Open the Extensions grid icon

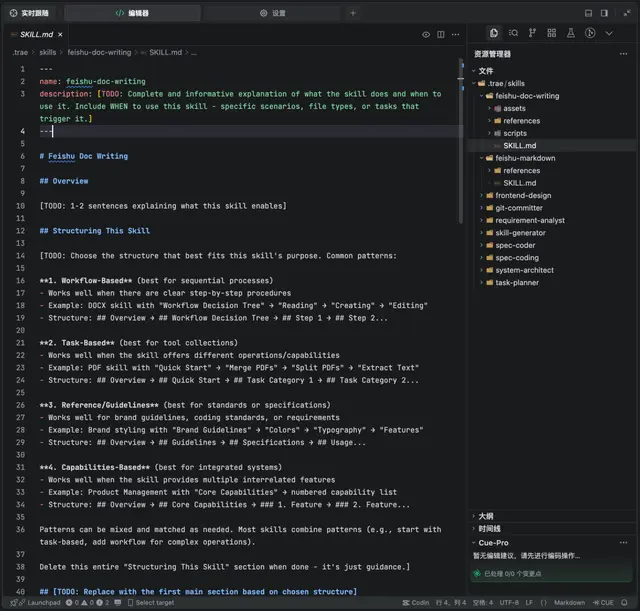tap(551, 33)
